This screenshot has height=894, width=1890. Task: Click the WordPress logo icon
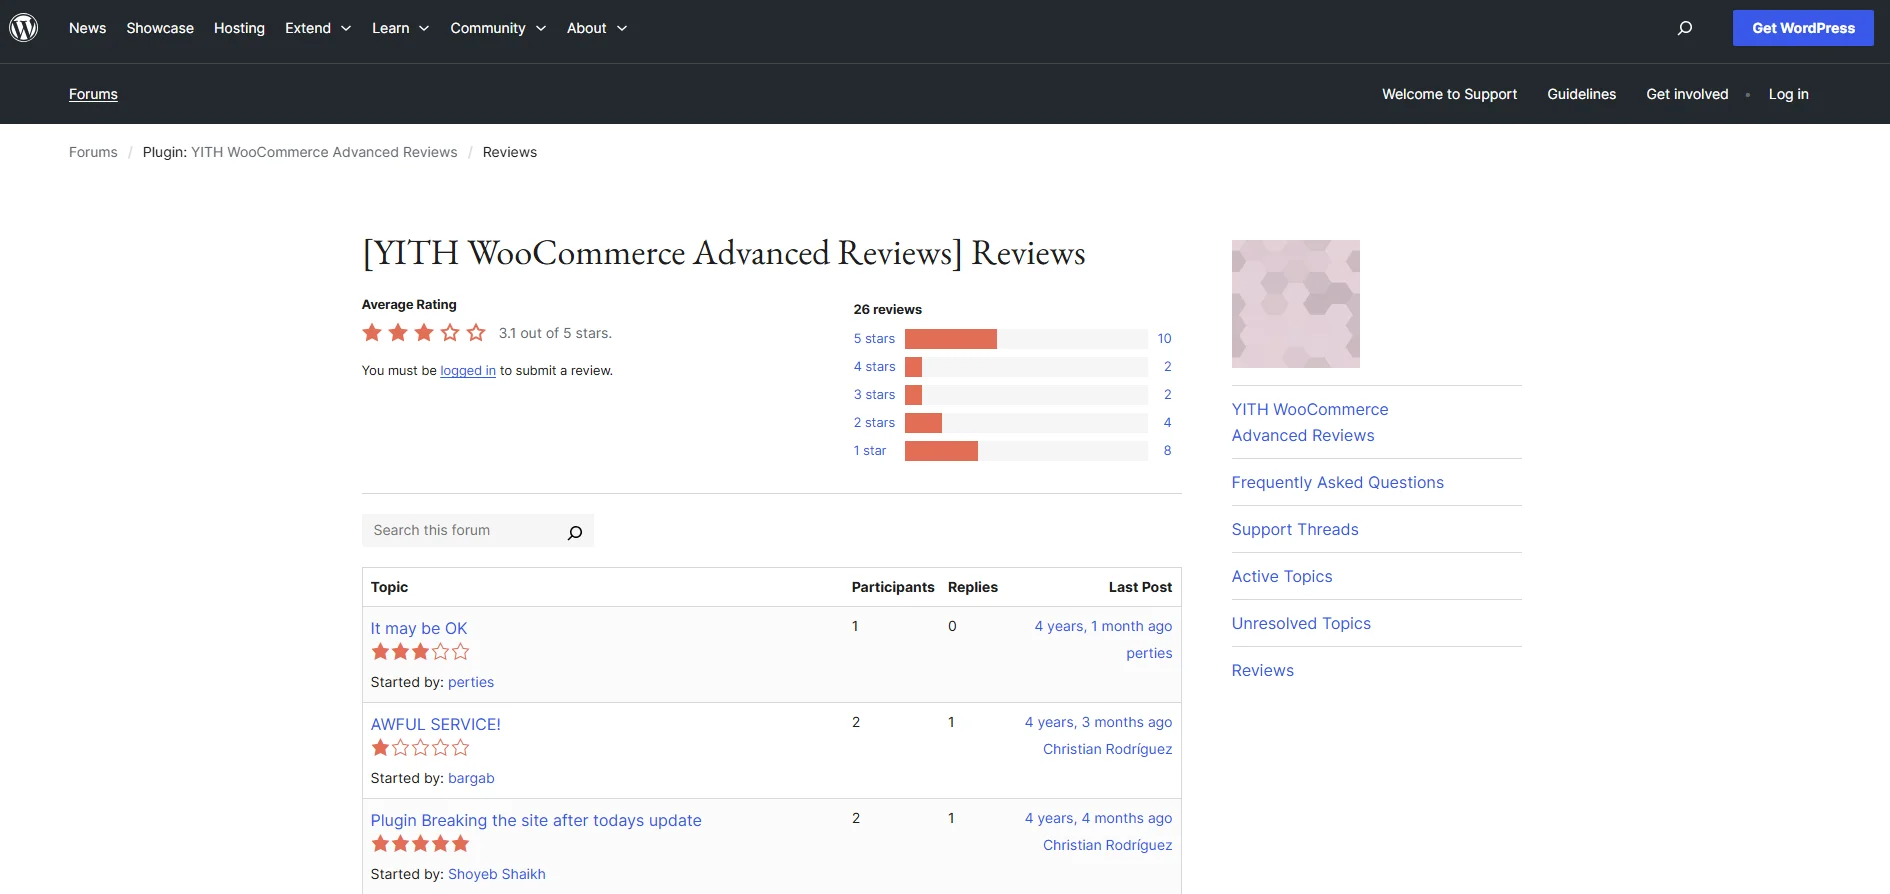tap(24, 28)
